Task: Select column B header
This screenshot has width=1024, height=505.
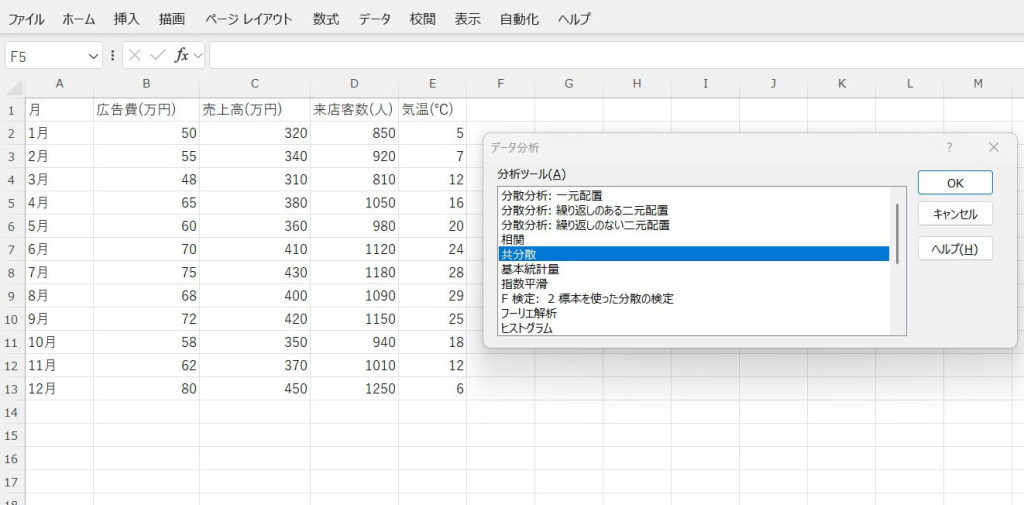Action: (147, 84)
